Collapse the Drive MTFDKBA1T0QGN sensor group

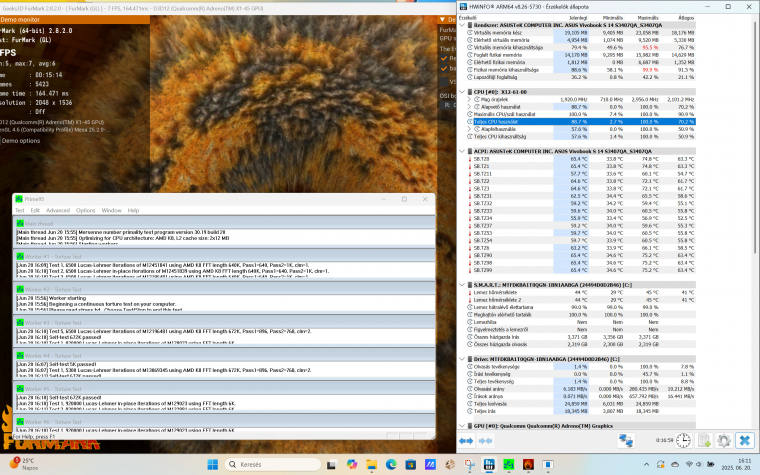[462, 359]
